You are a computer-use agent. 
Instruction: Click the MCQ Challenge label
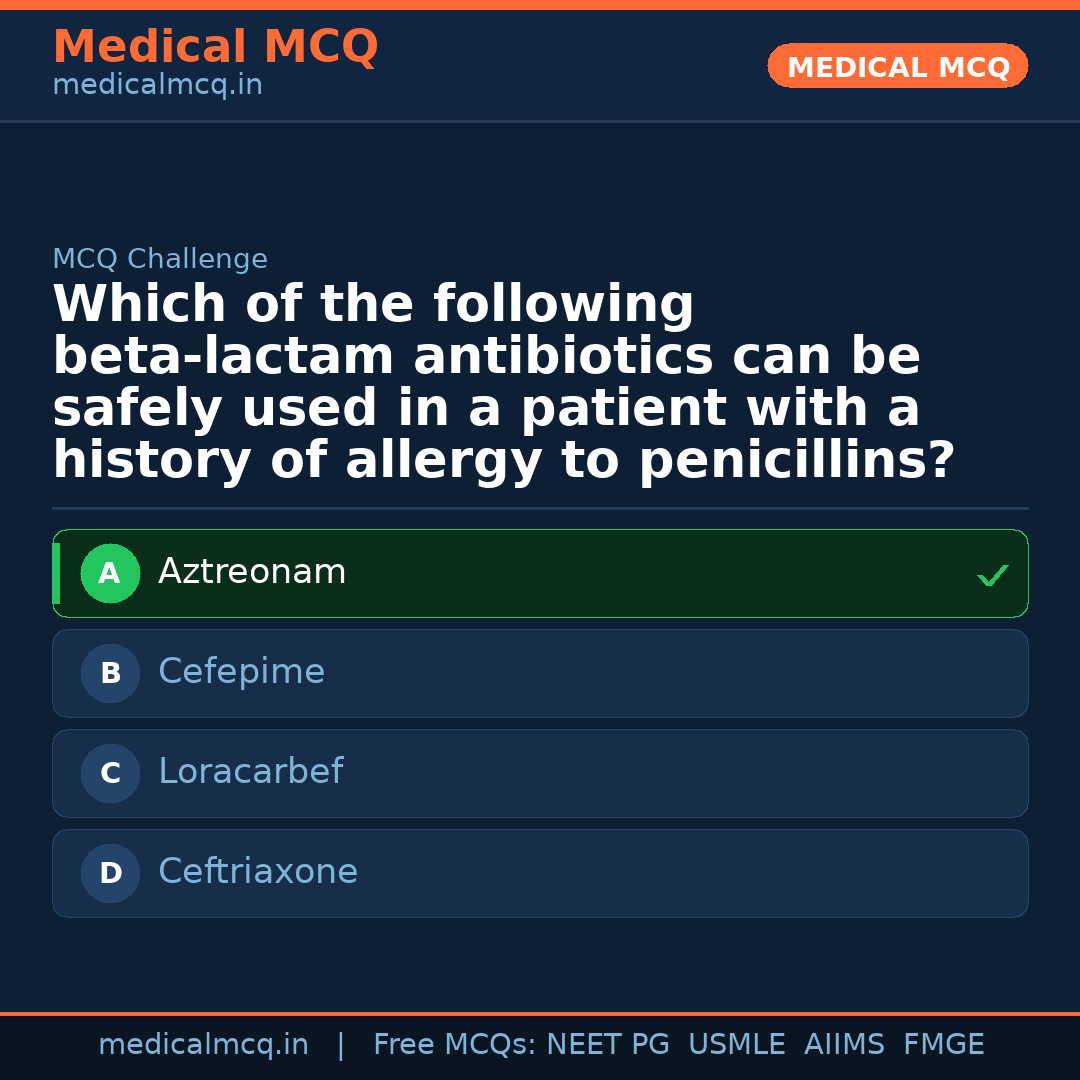160,260
